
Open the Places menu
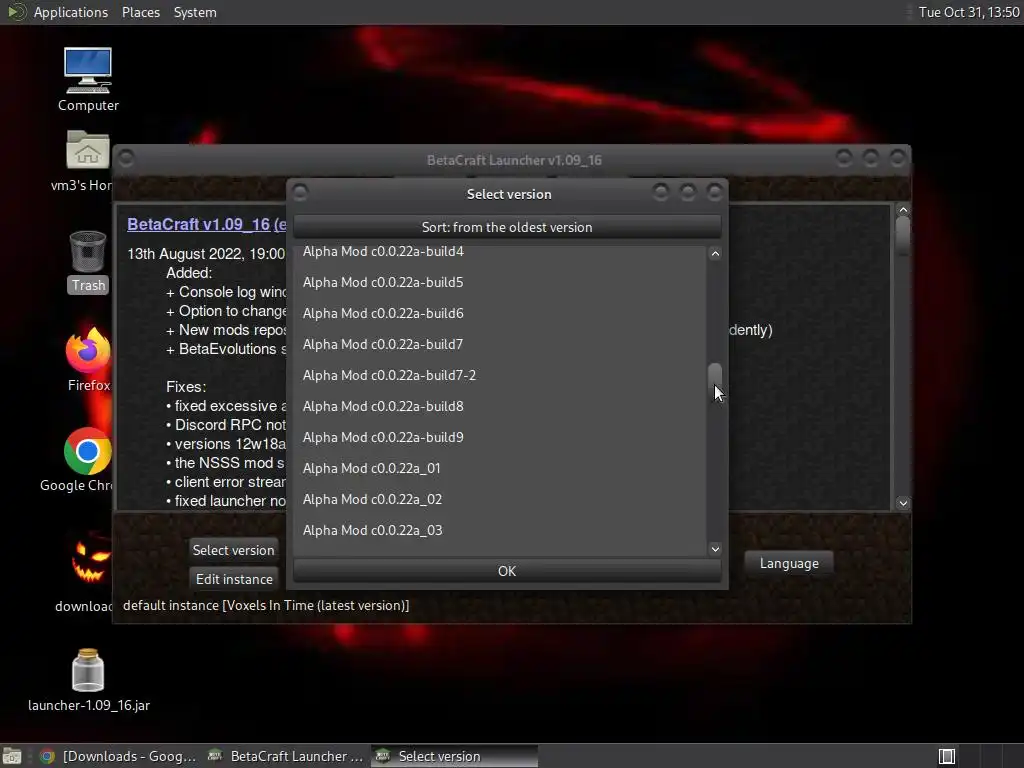pos(140,12)
